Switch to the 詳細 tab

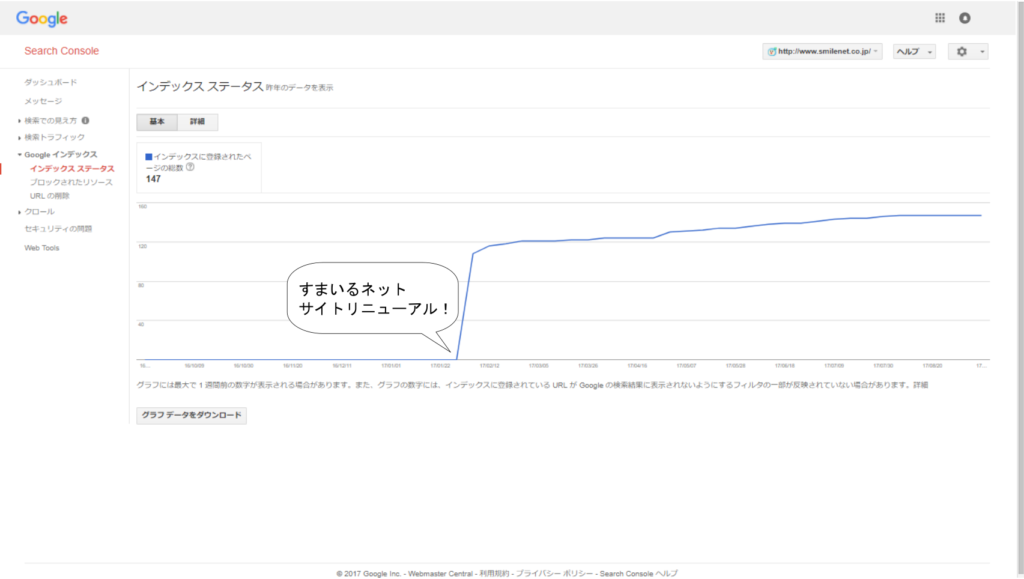click(x=197, y=121)
